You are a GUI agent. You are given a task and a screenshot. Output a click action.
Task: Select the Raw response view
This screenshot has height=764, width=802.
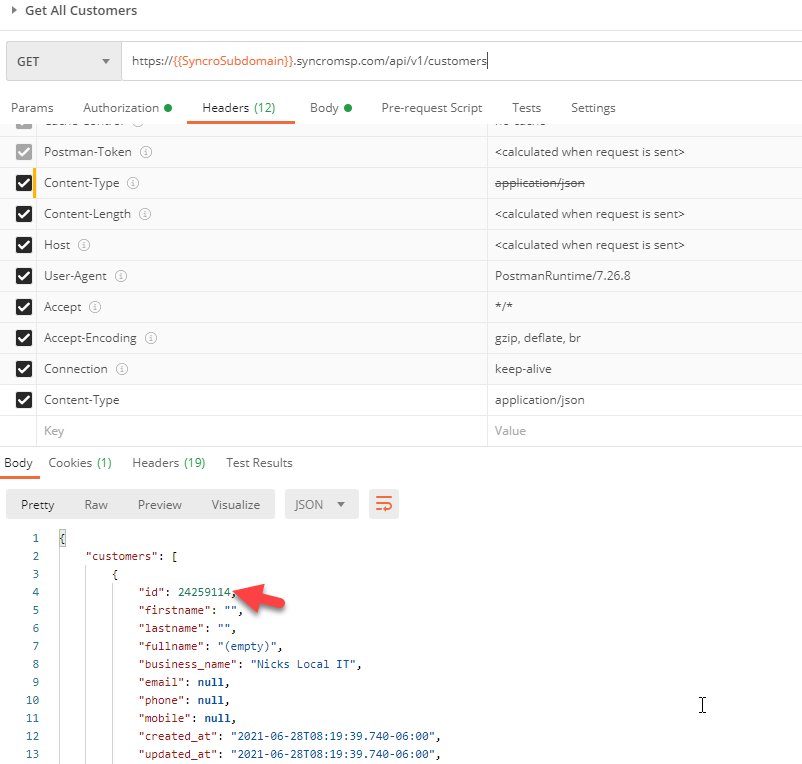[96, 504]
